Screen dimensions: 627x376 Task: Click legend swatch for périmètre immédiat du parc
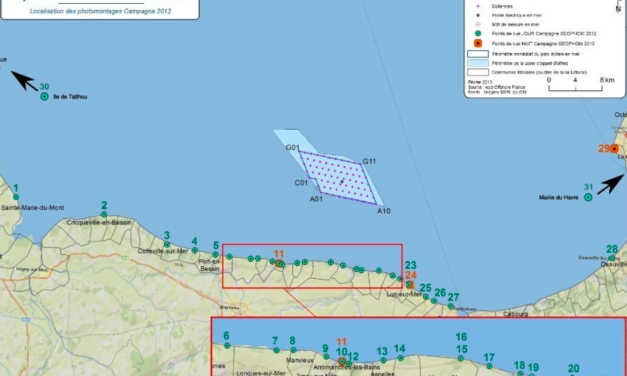(478, 54)
